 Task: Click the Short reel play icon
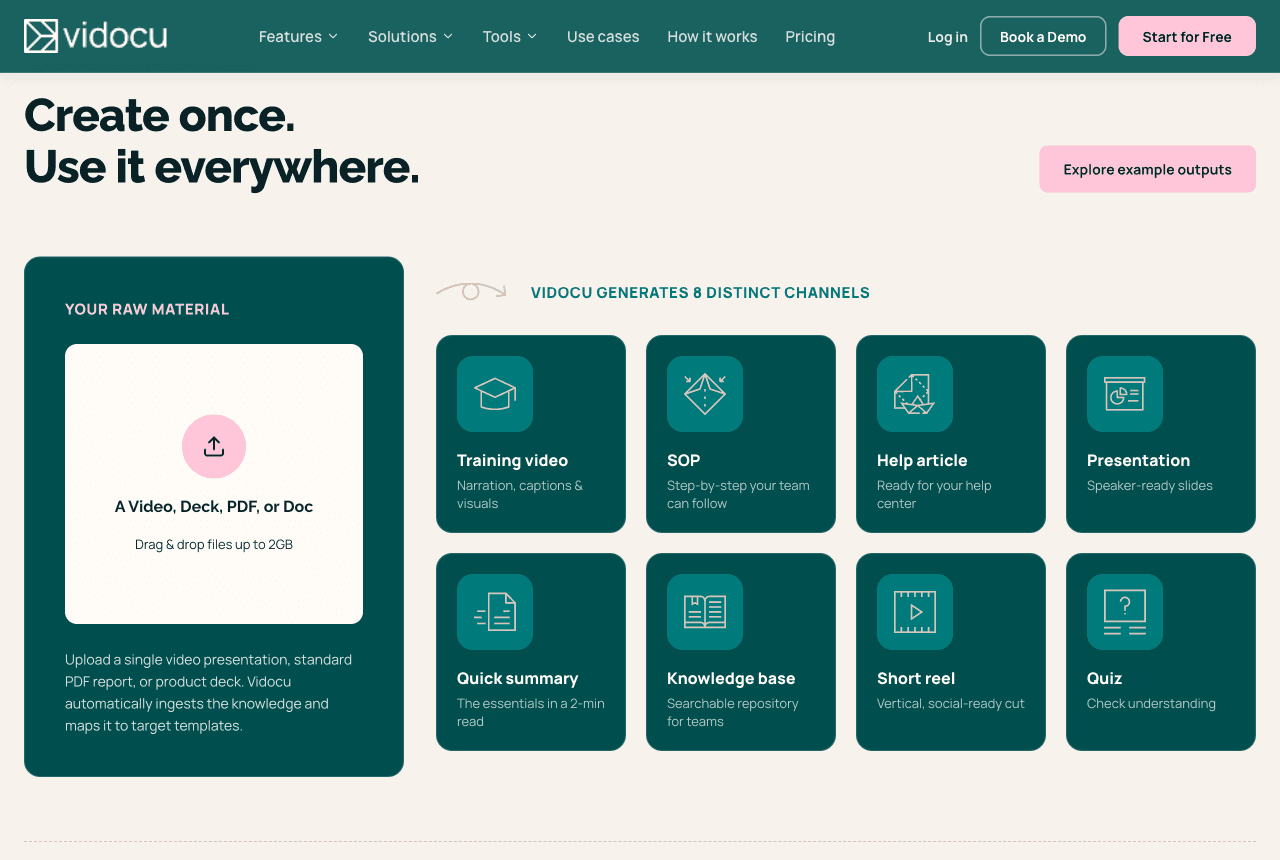pyautogui.click(x=915, y=612)
